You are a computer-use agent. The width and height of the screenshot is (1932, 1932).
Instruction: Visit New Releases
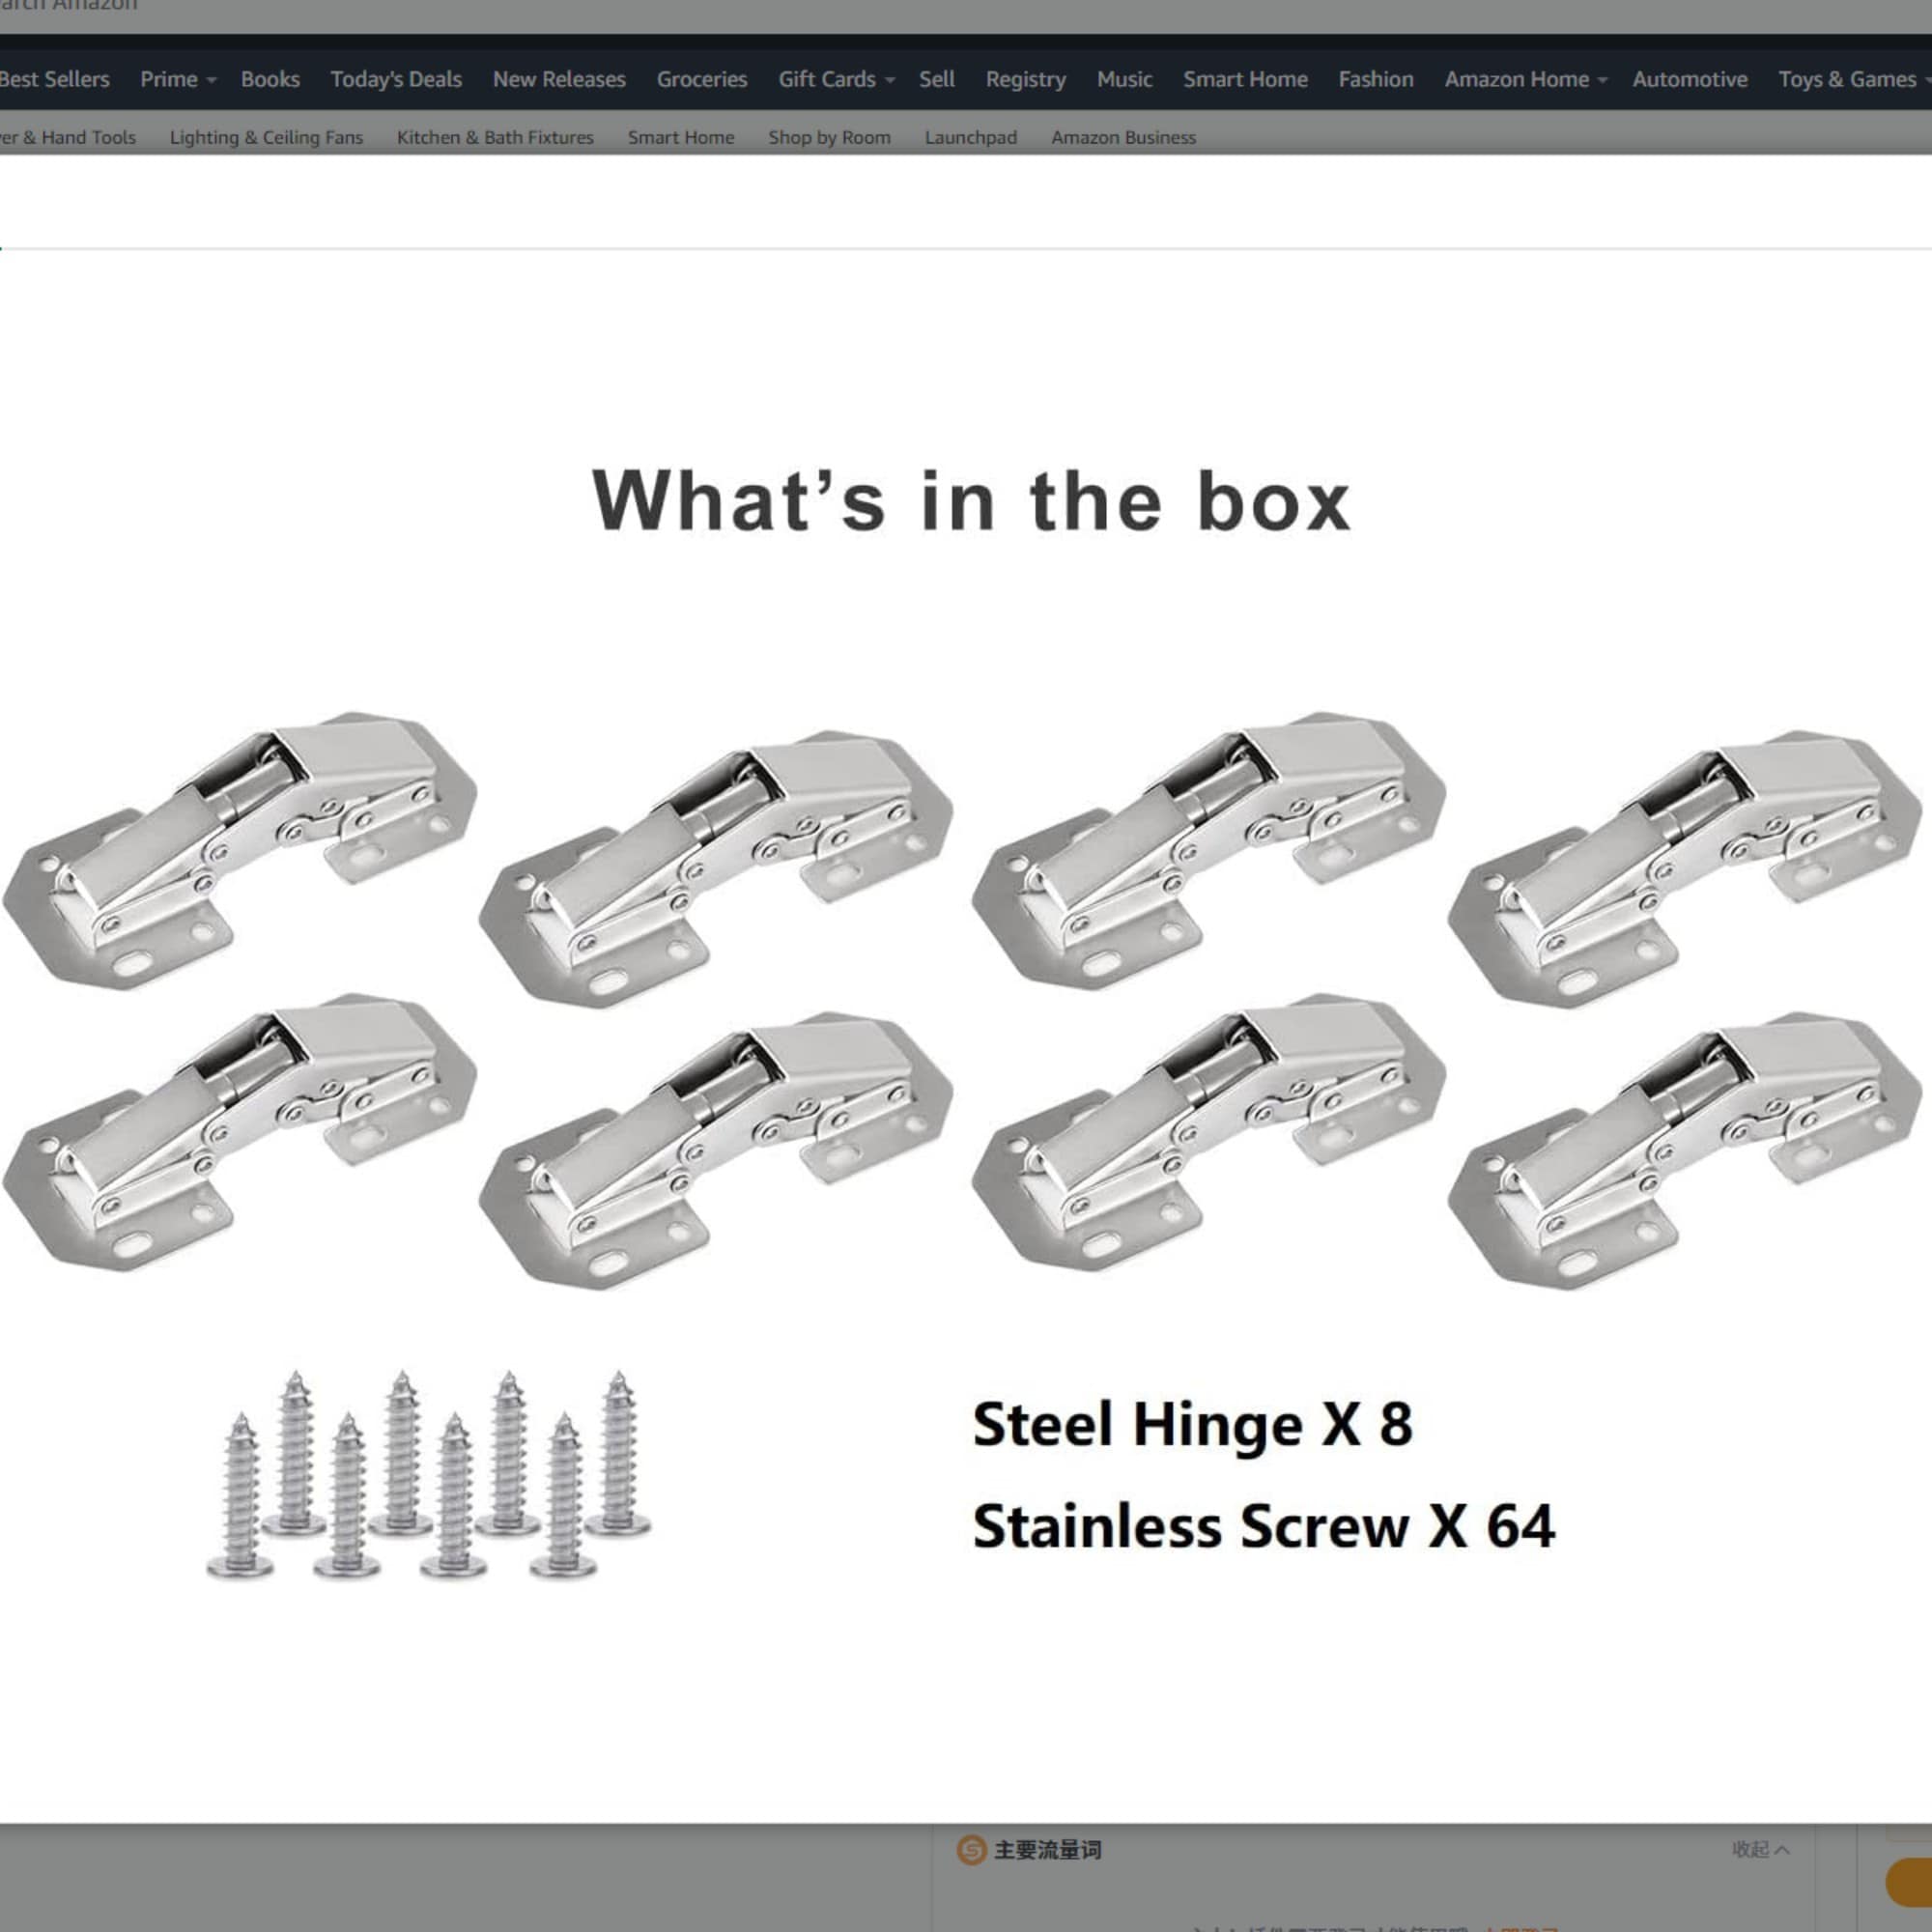pos(559,79)
